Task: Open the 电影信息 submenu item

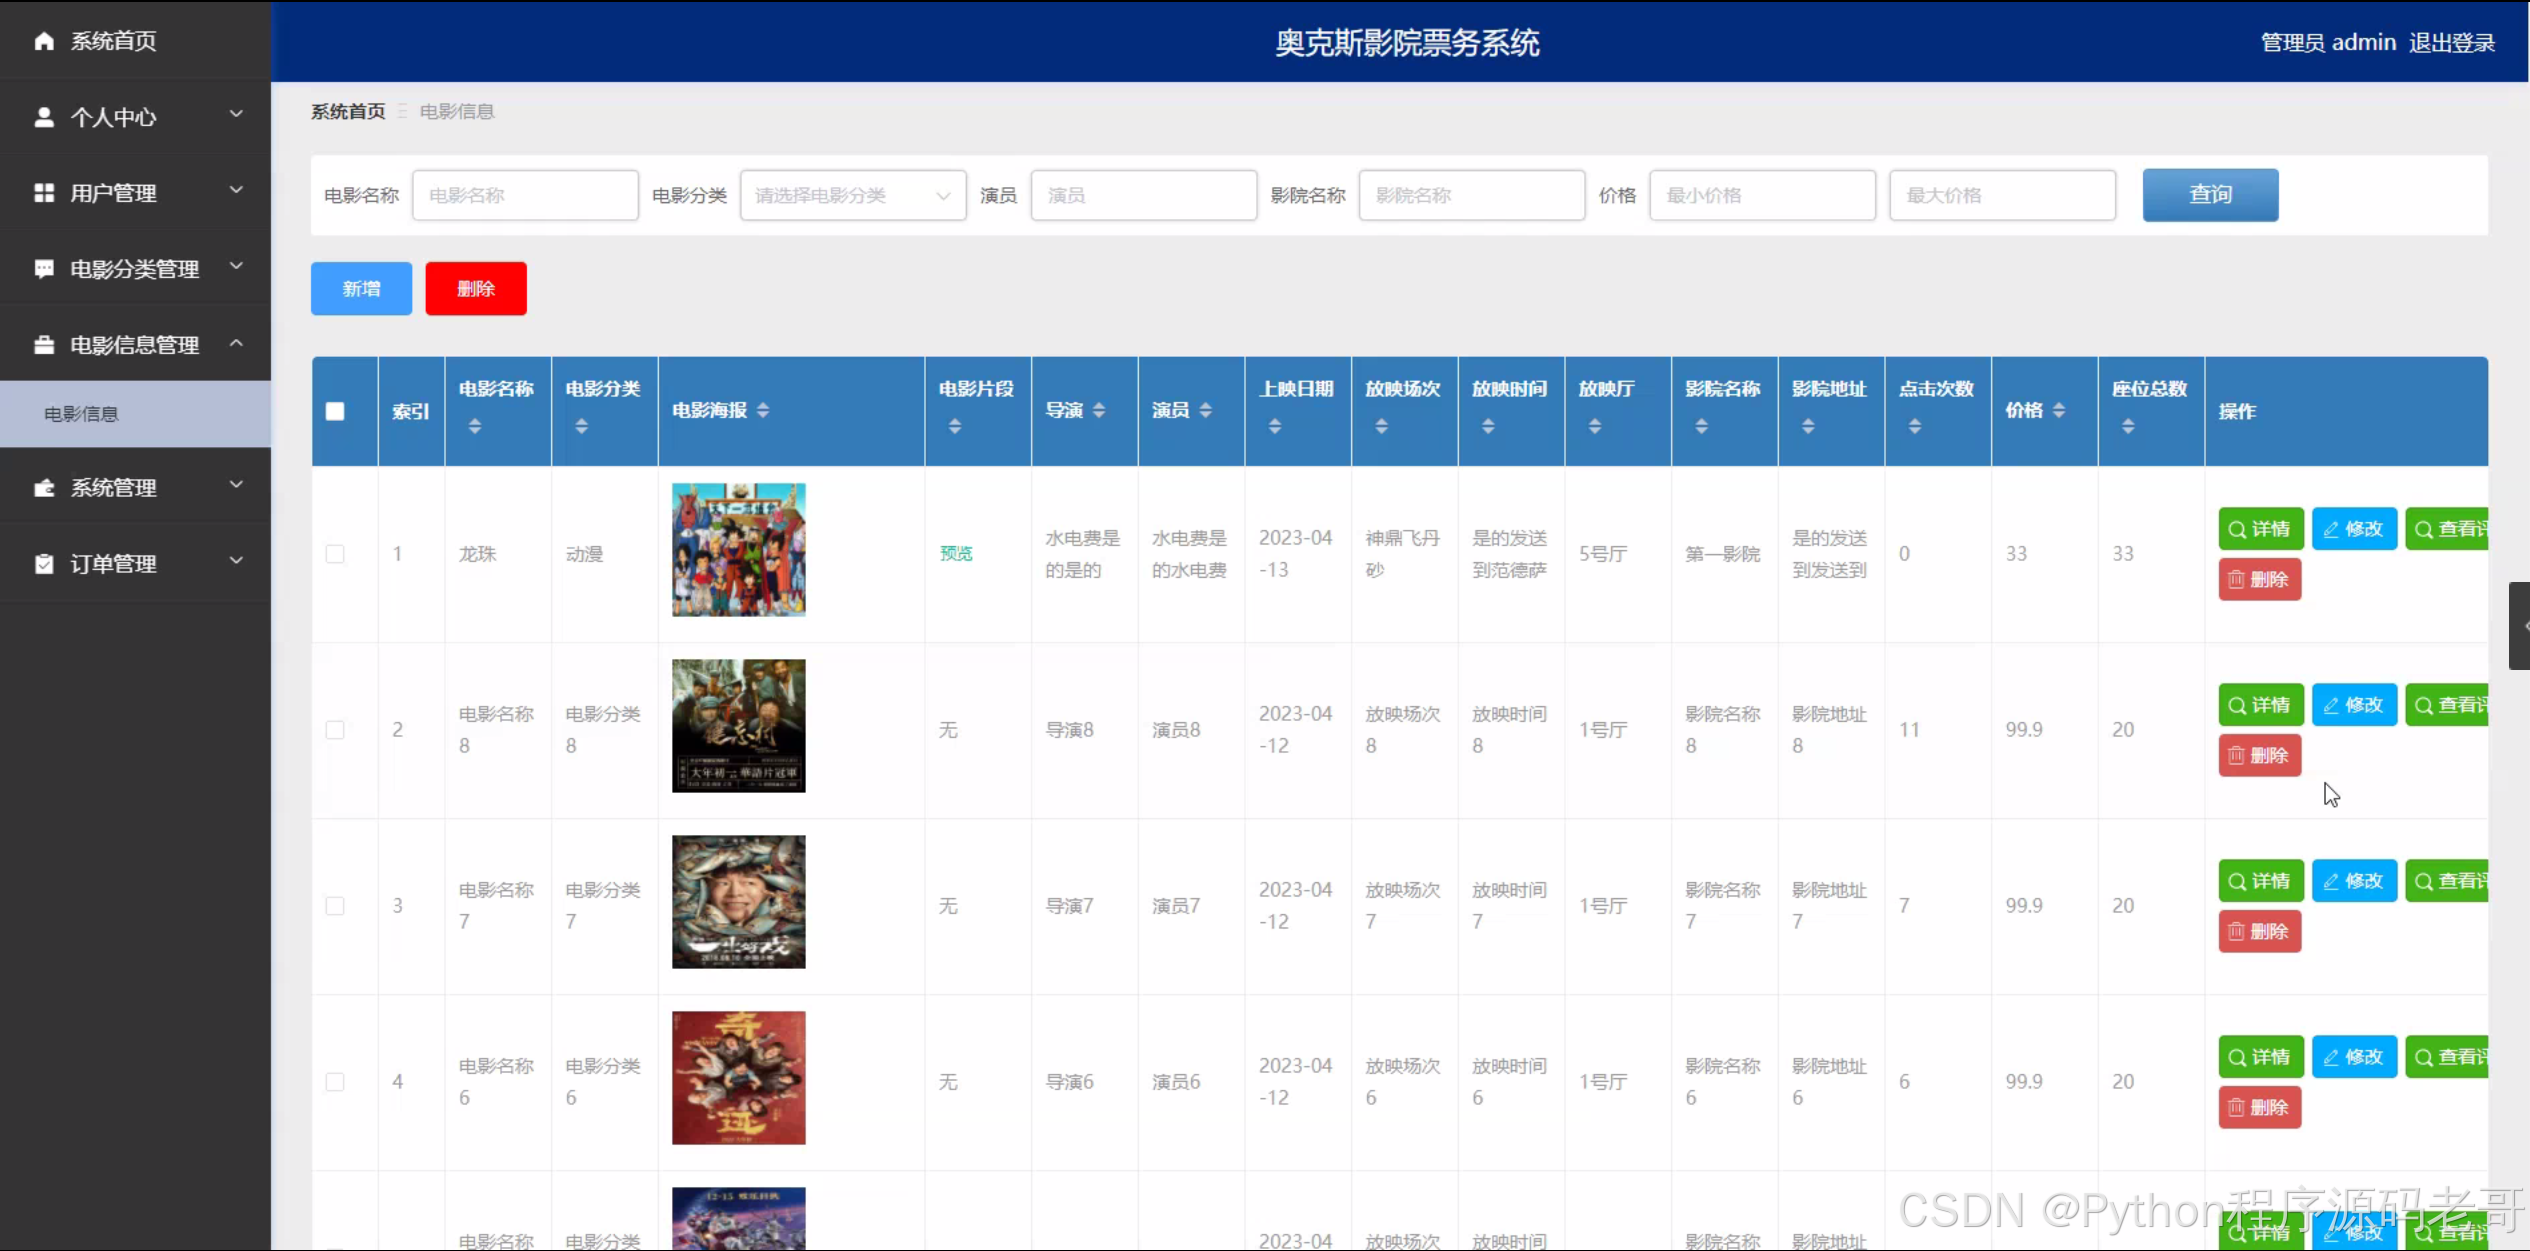Action: (x=82, y=414)
